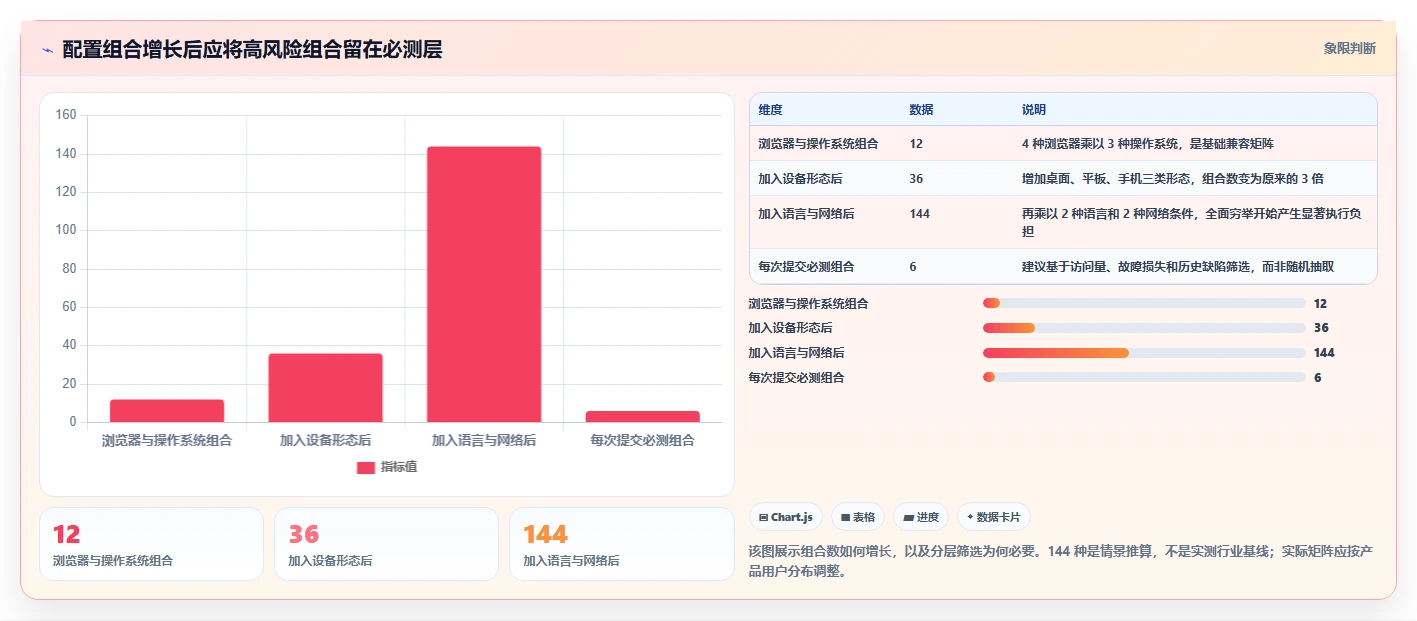
Task: Open the stat card showing 144
Action: pyautogui.click(x=621, y=544)
